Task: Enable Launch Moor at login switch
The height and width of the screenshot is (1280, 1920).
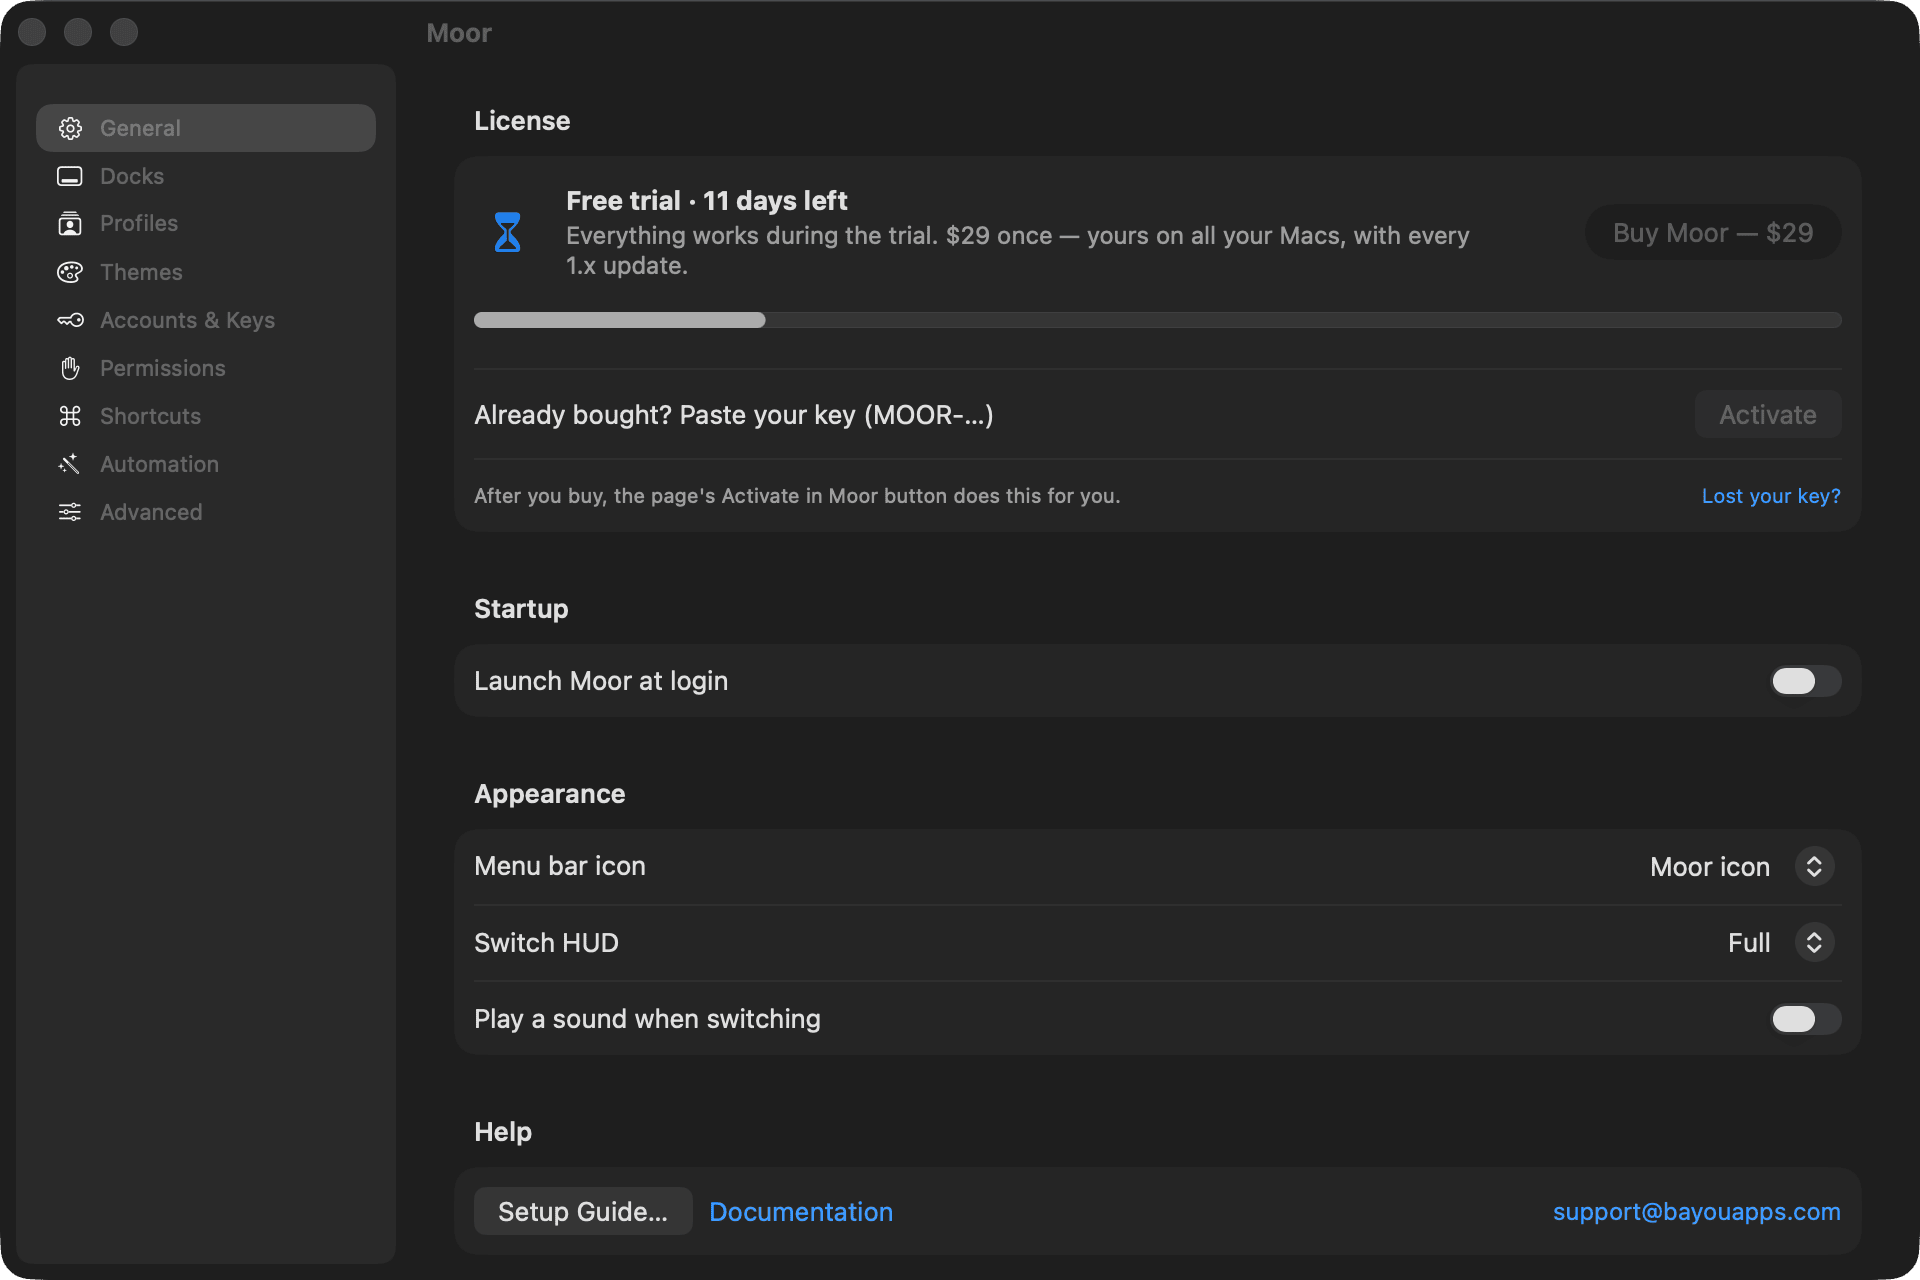Action: tap(1805, 681)
